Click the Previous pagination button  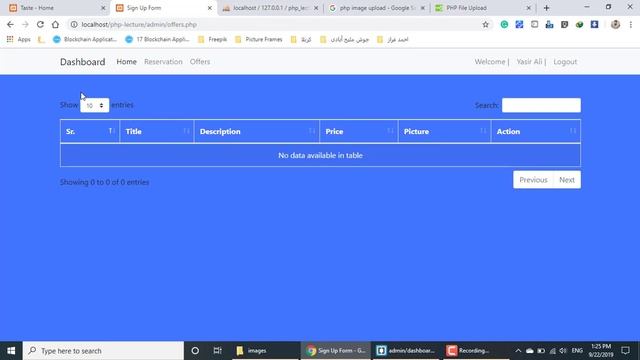533,180
